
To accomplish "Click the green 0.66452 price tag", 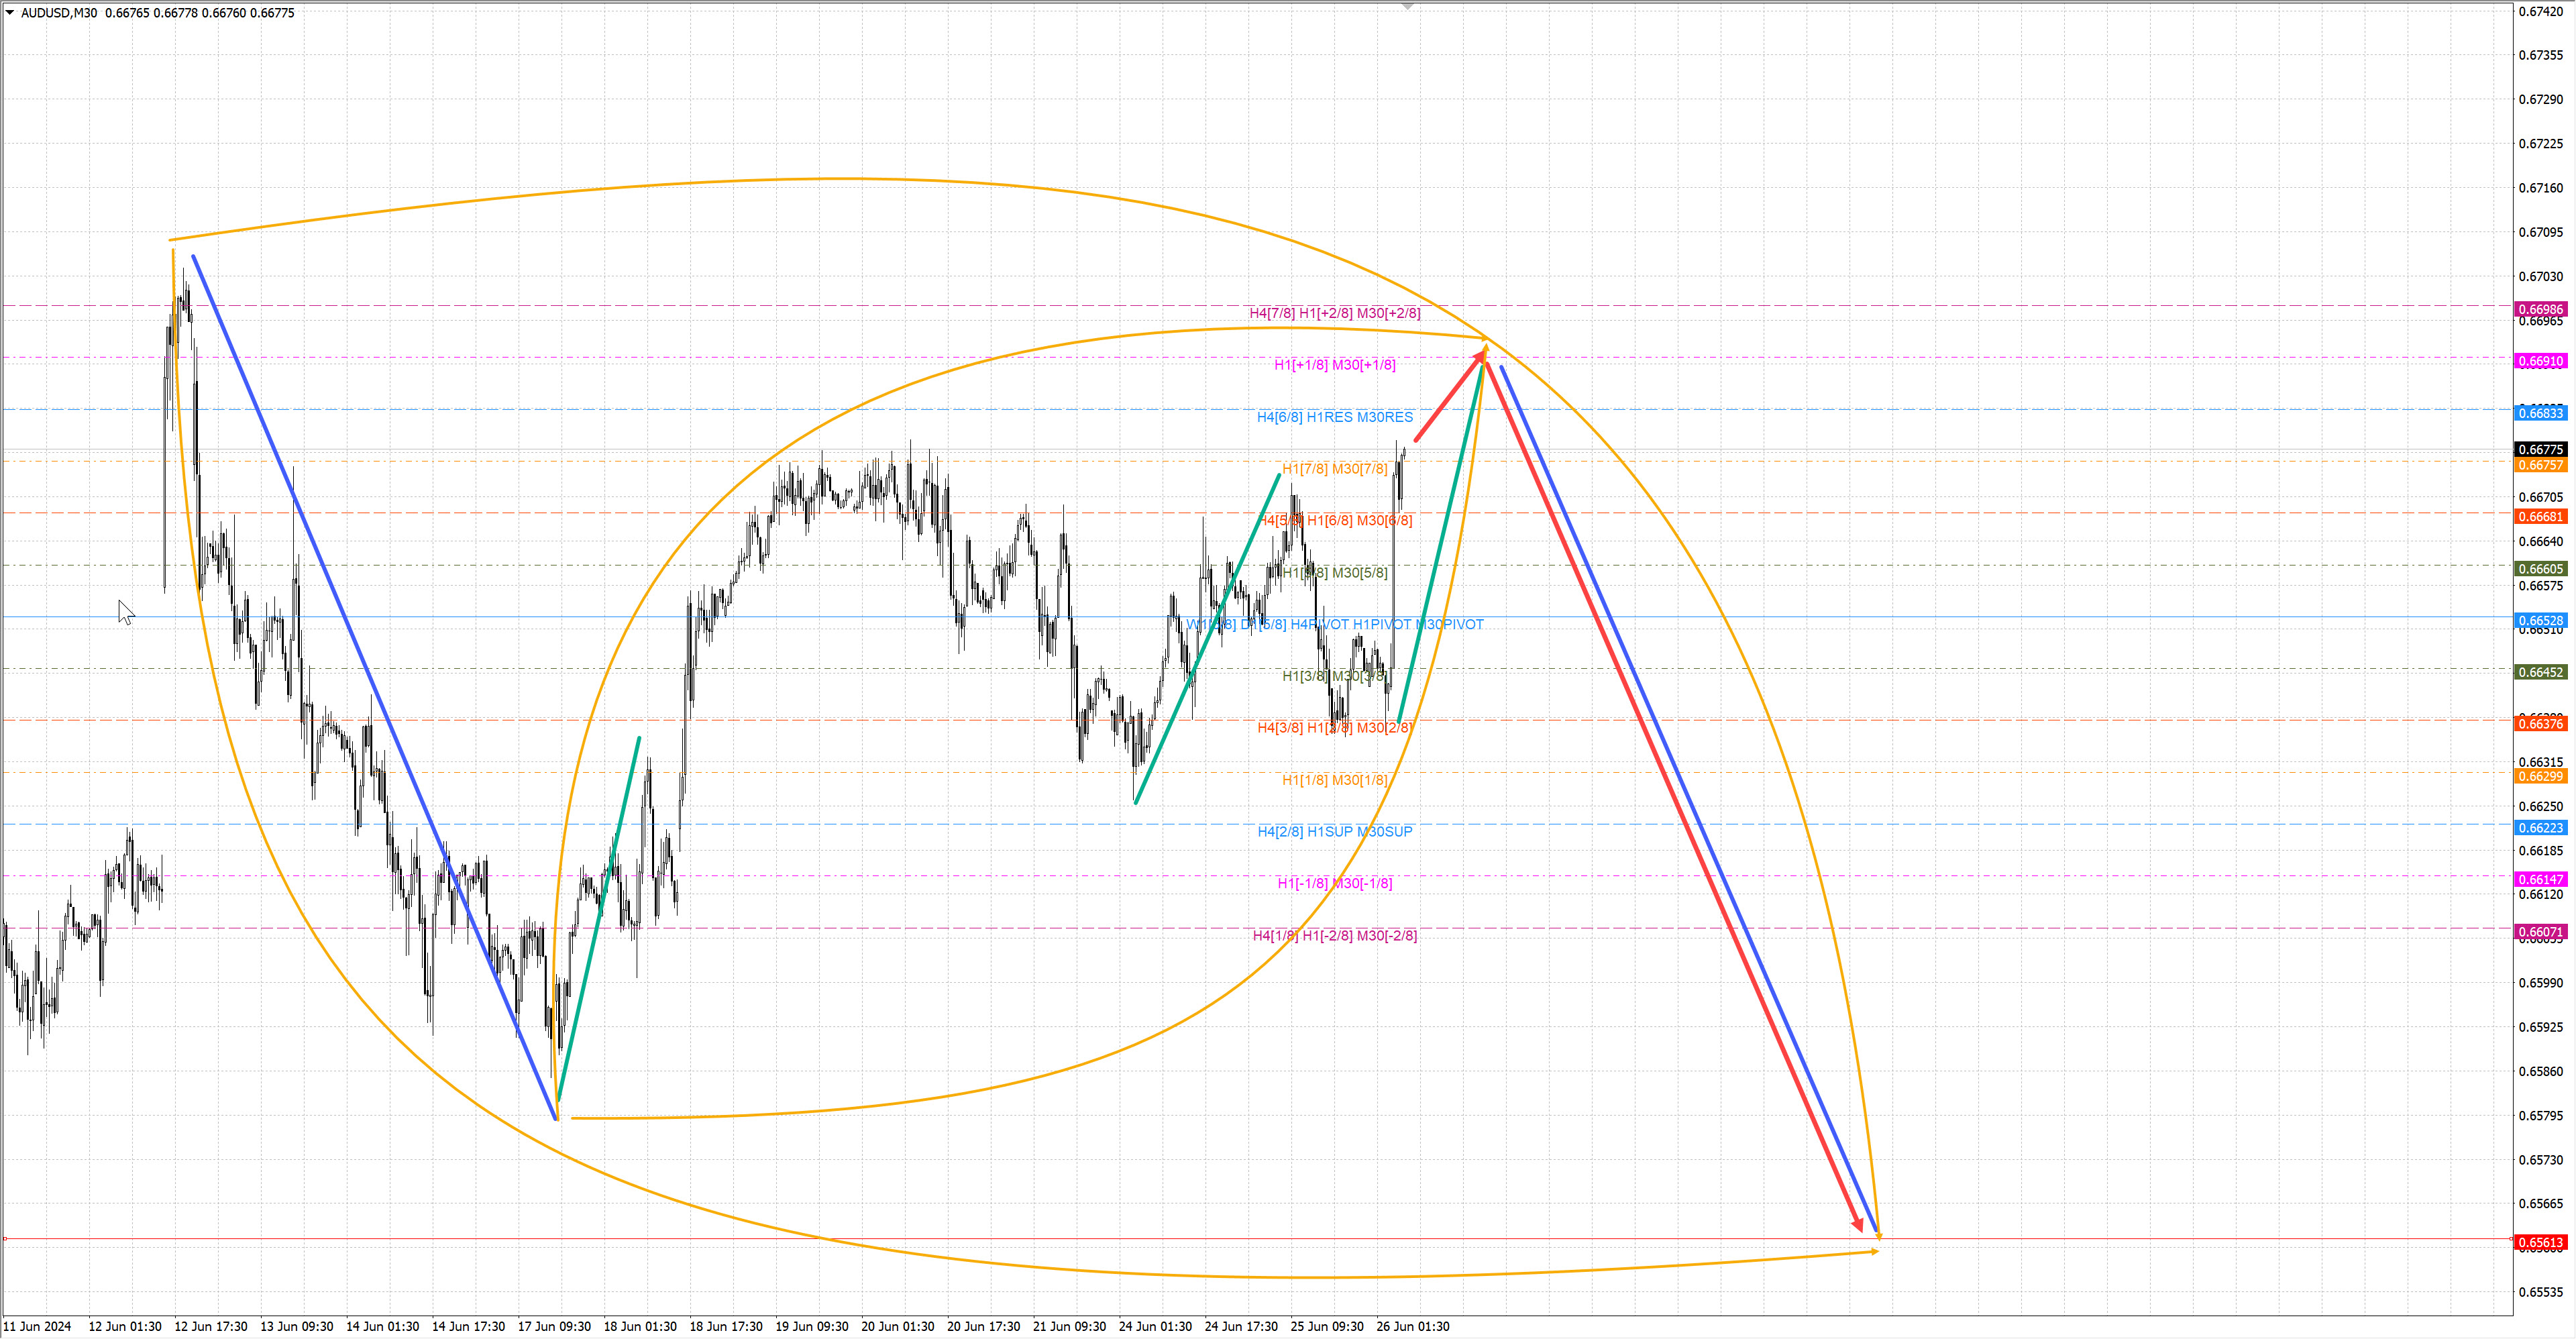I will click(x=2540, y=672).
